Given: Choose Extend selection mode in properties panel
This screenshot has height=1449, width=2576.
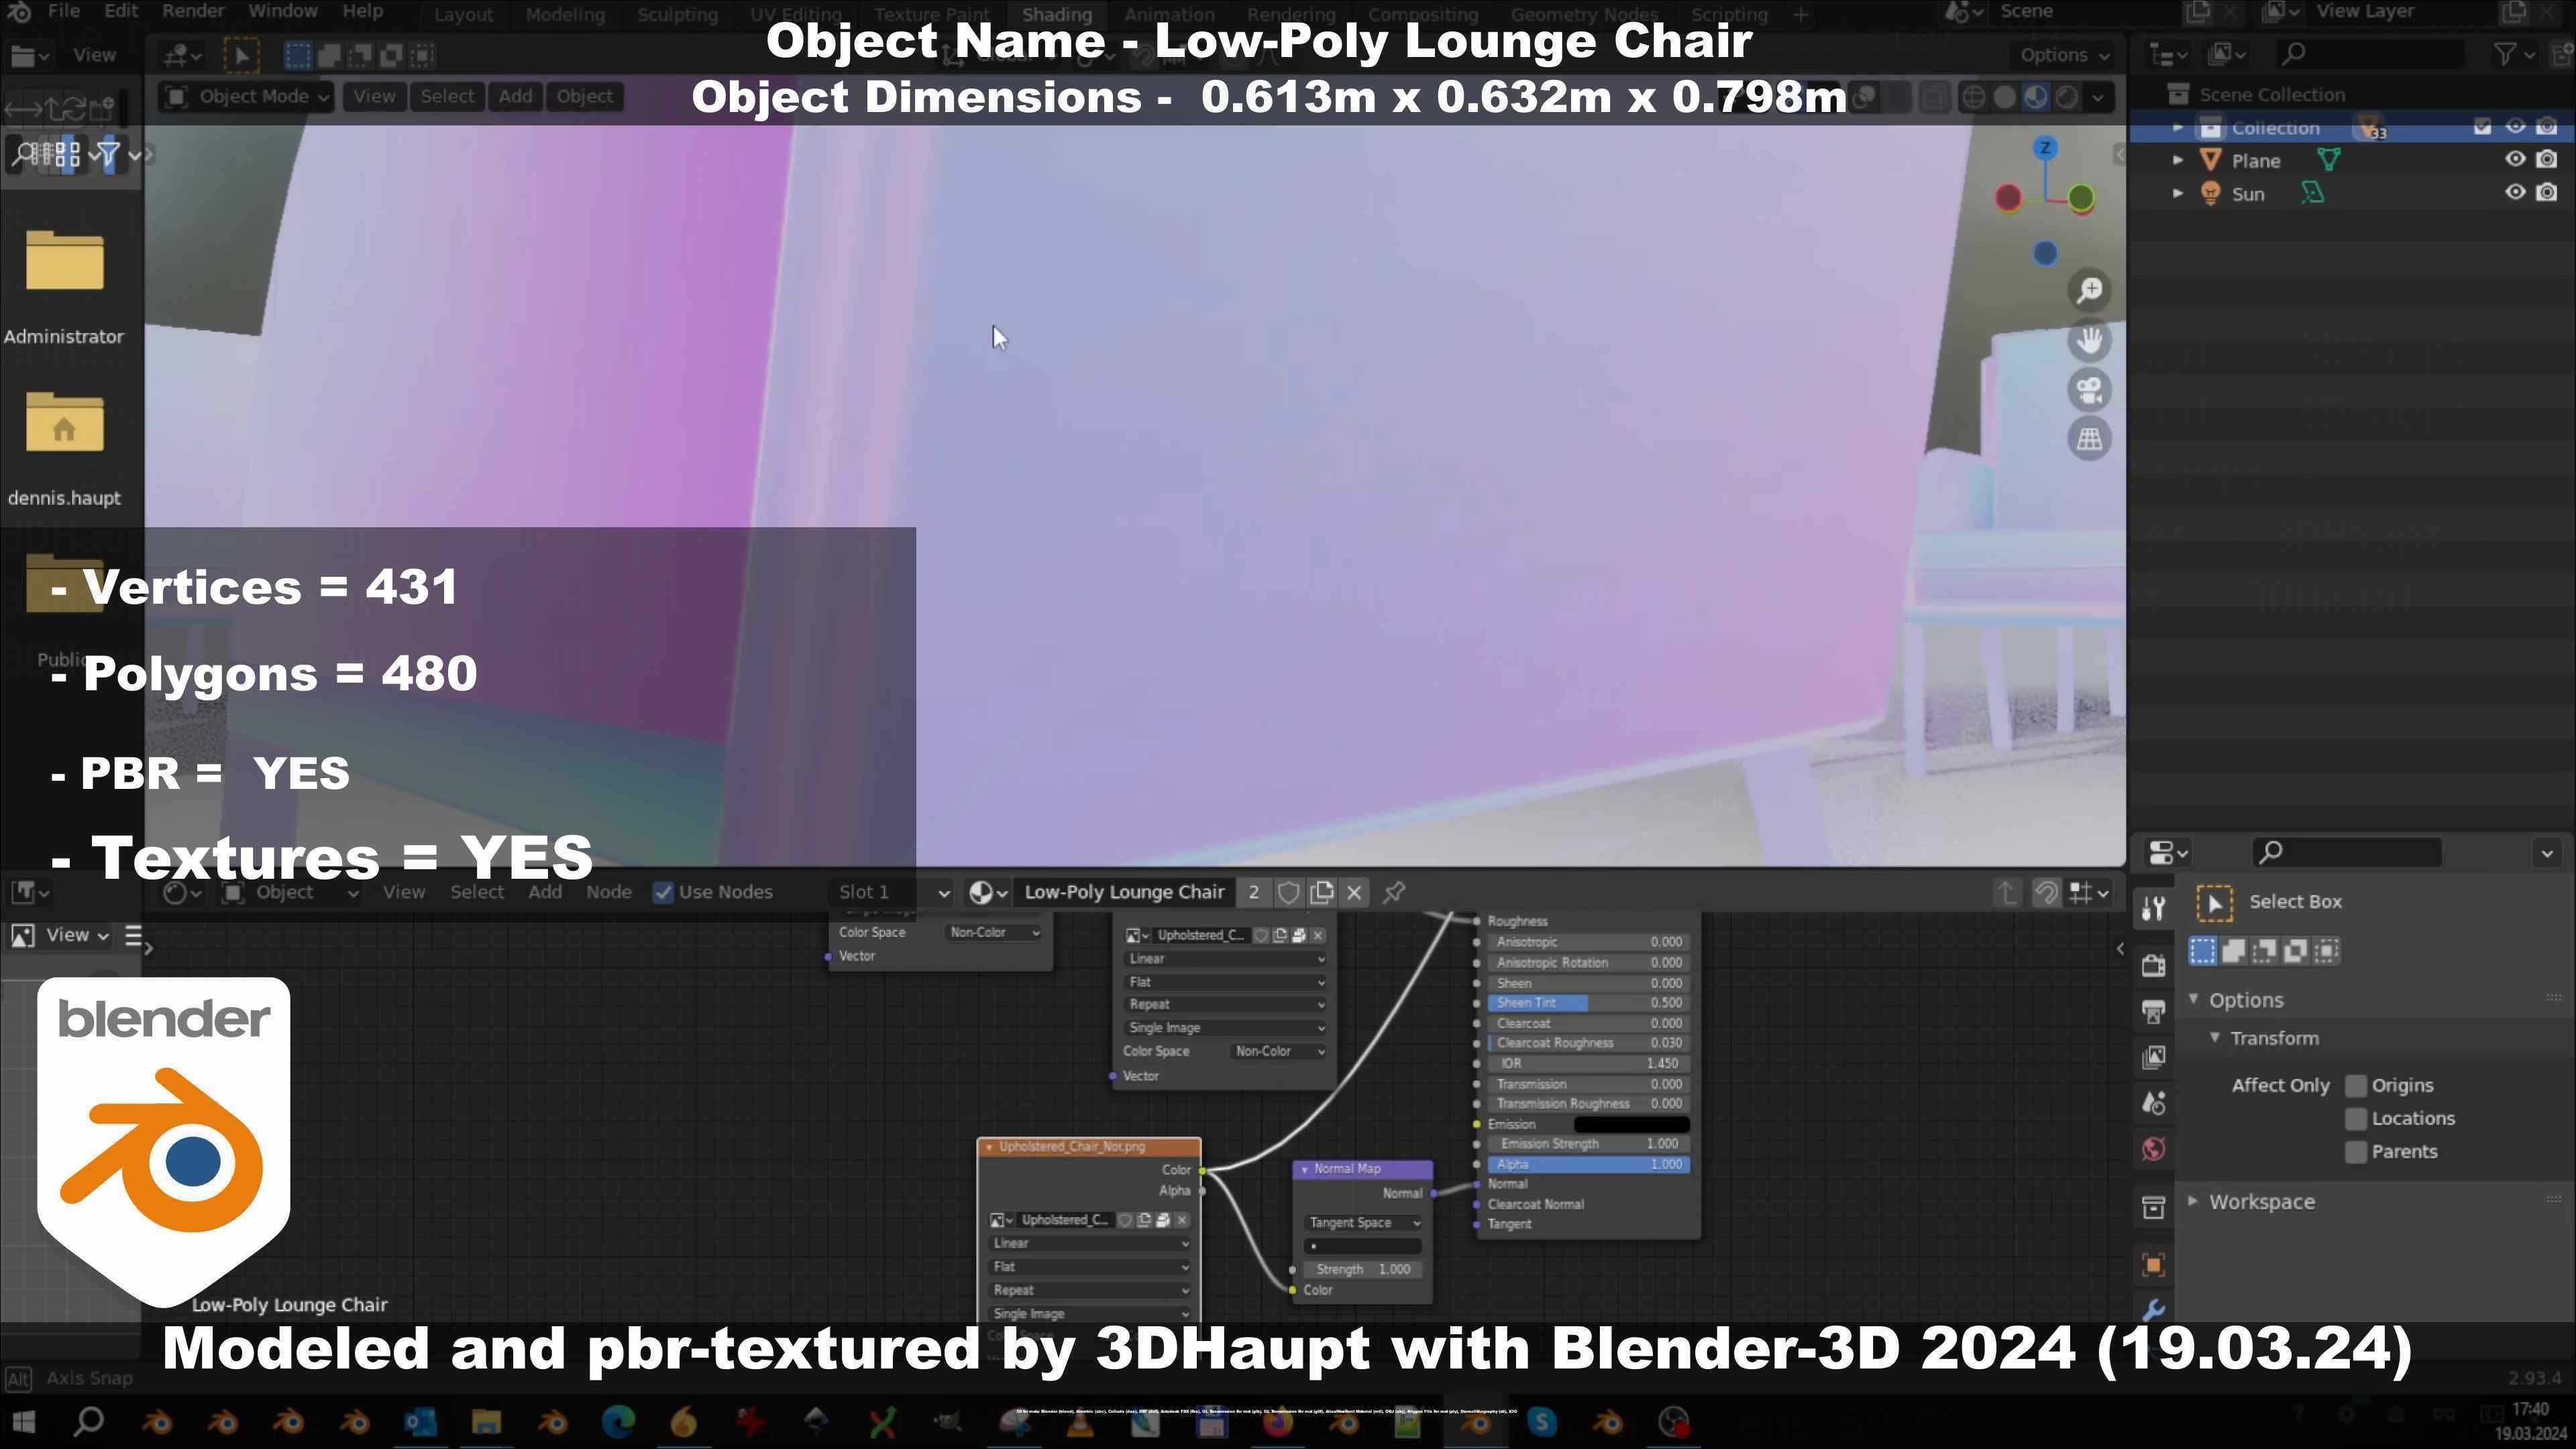Looking at the screenshot, I should coord(2234,951).
